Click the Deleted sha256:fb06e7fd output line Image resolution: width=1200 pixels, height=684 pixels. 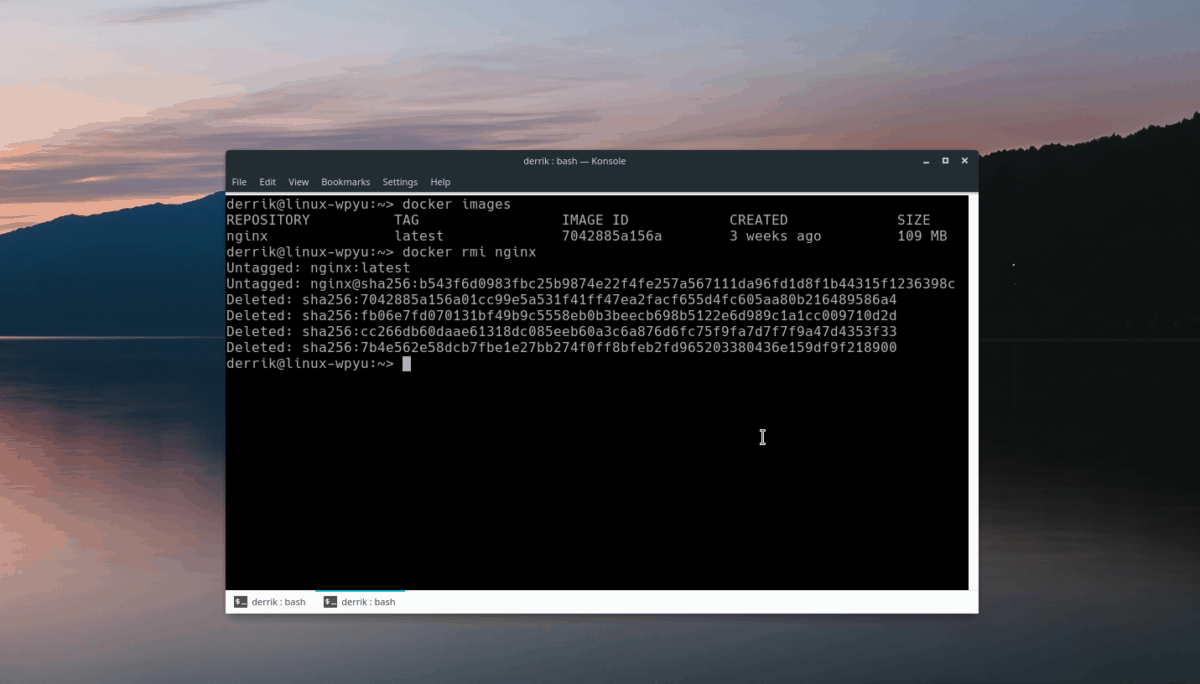pyautogui.click(x=562, y=316)
